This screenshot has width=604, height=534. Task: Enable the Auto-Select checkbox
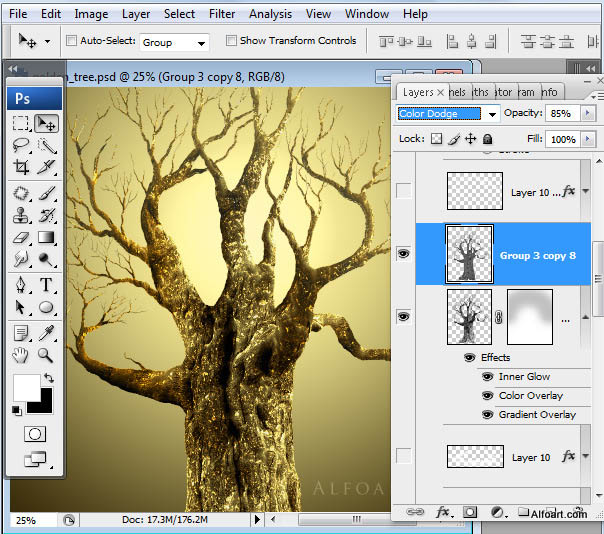click(71, 41)
